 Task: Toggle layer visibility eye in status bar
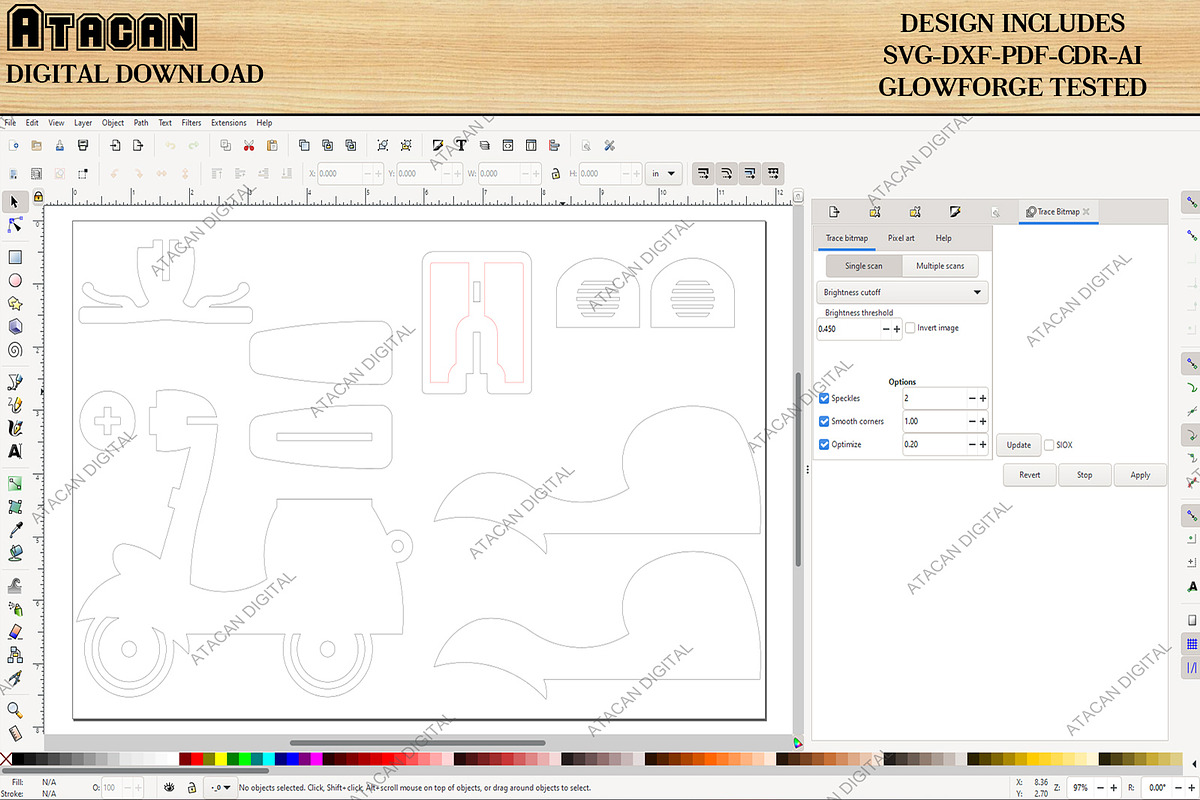coord(168,787)
